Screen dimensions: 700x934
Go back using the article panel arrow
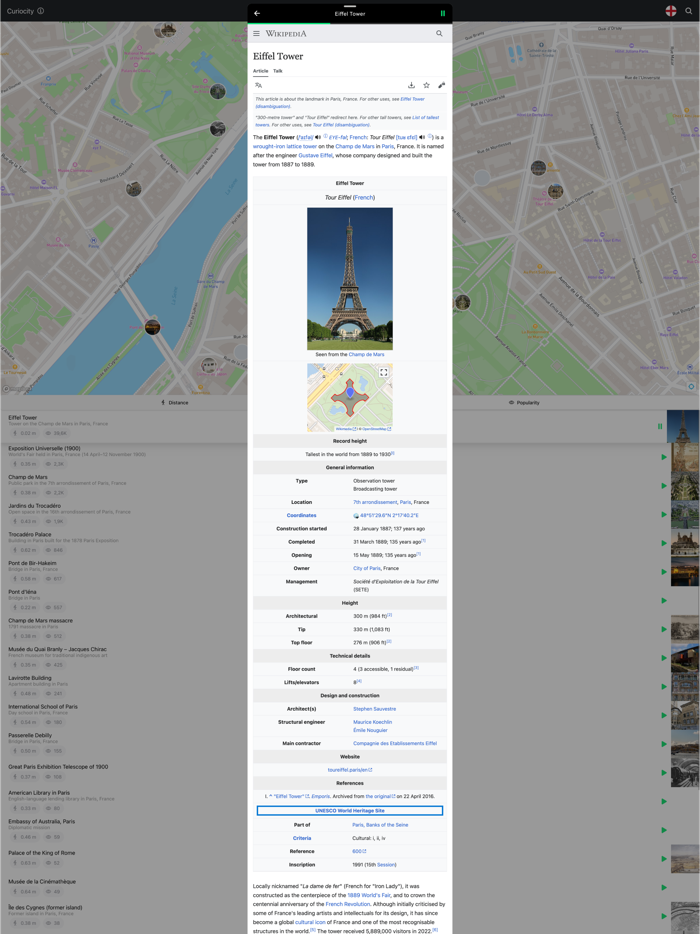[x=257, y=13]
